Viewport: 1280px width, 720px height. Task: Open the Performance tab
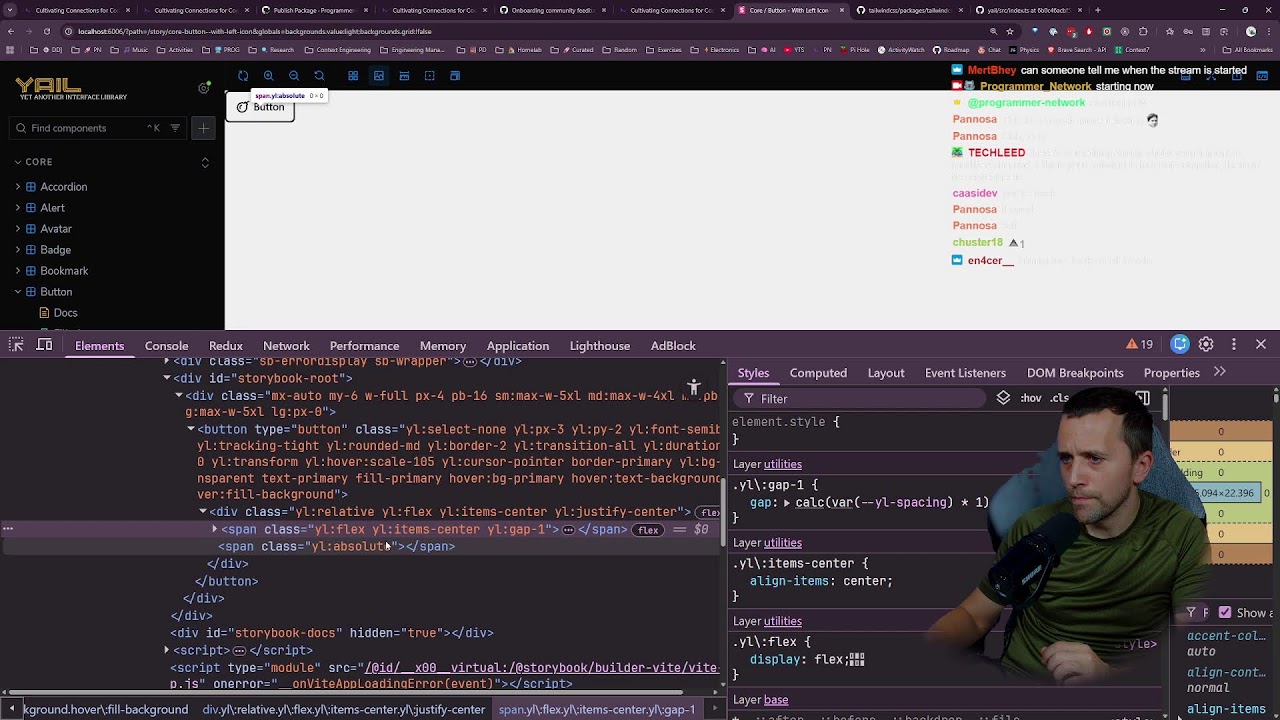point(364,346)
